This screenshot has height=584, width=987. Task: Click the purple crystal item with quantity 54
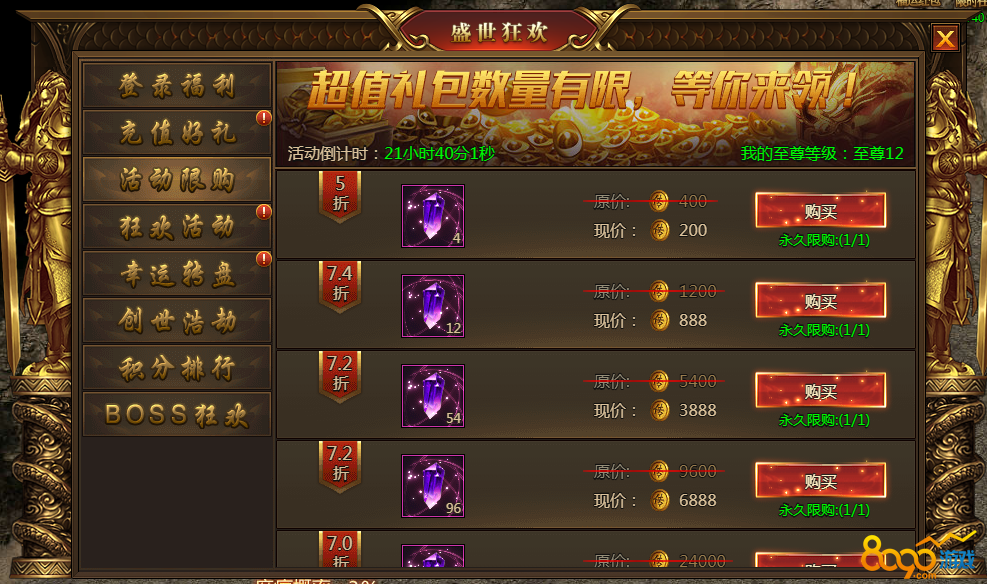[x=433, y=396]
